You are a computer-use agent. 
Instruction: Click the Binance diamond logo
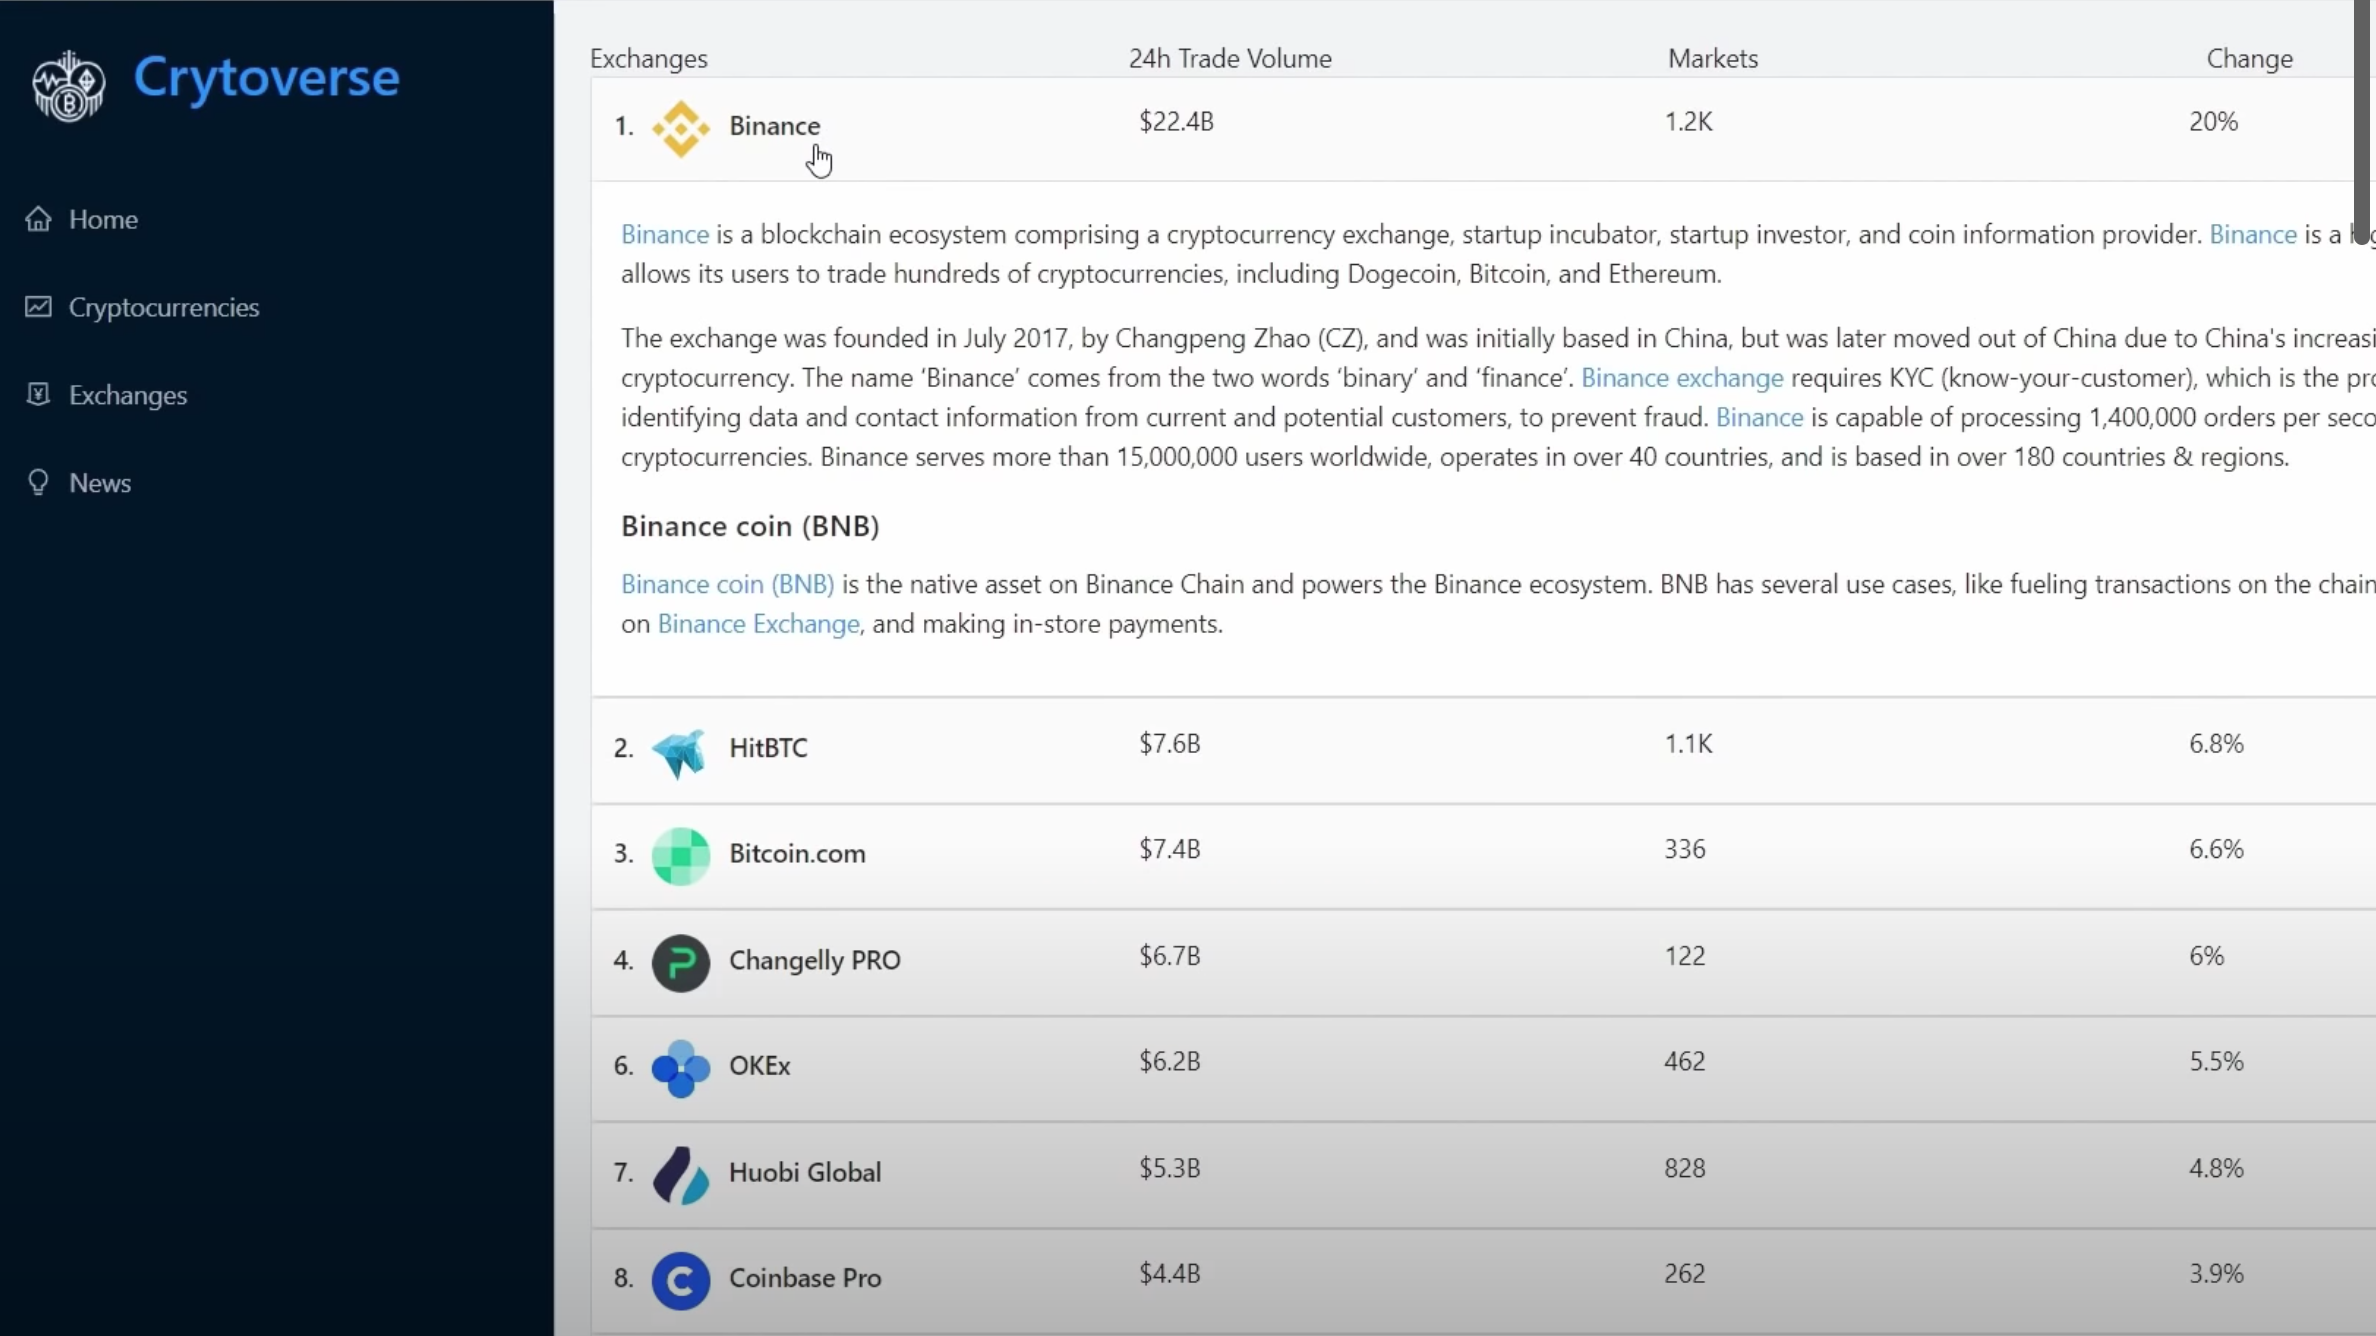[x=681, y=128]
